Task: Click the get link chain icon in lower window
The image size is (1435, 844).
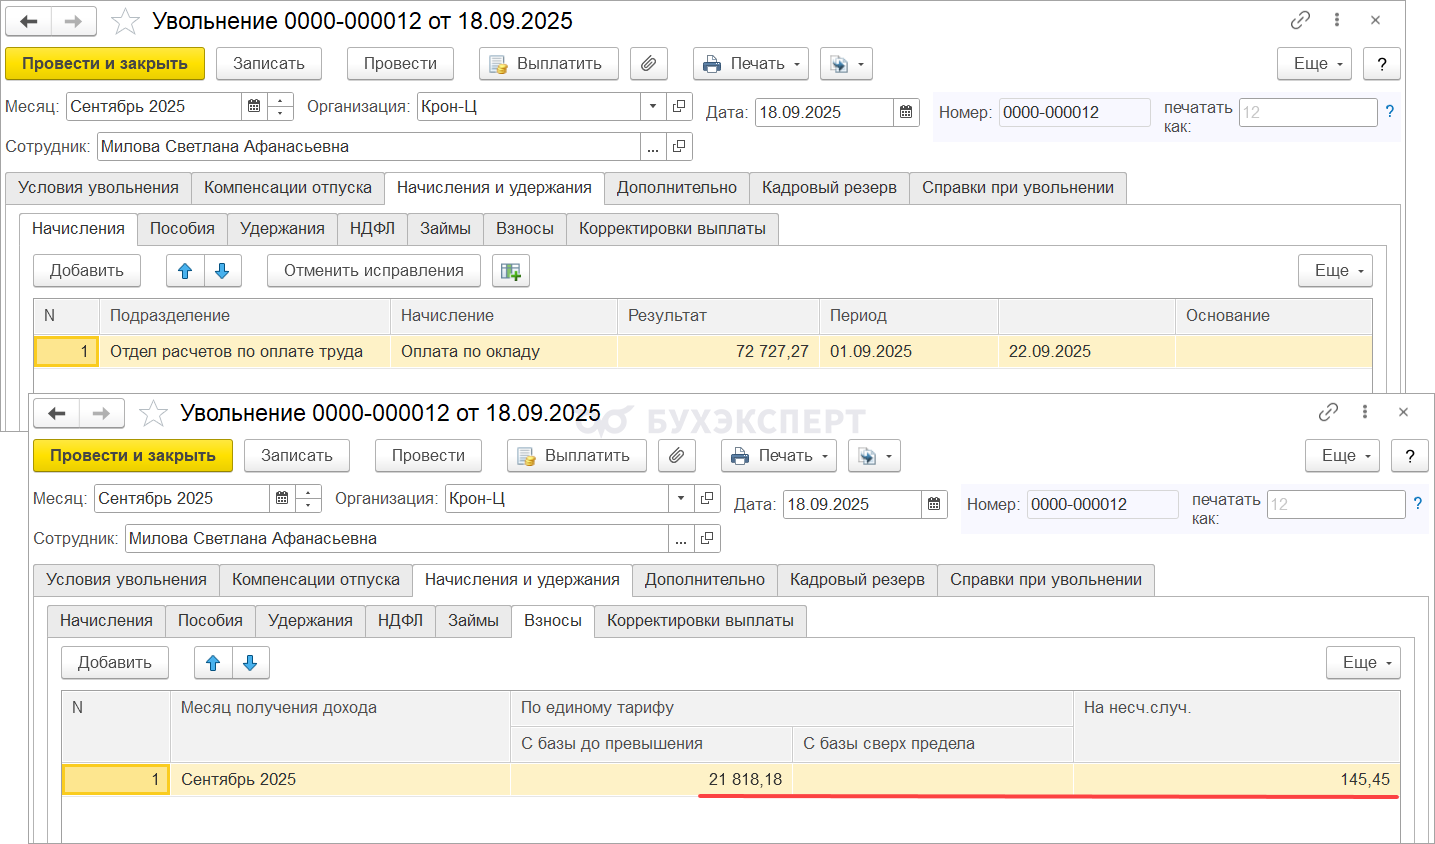Action: pyautogui.click(x=1328, y=412)
